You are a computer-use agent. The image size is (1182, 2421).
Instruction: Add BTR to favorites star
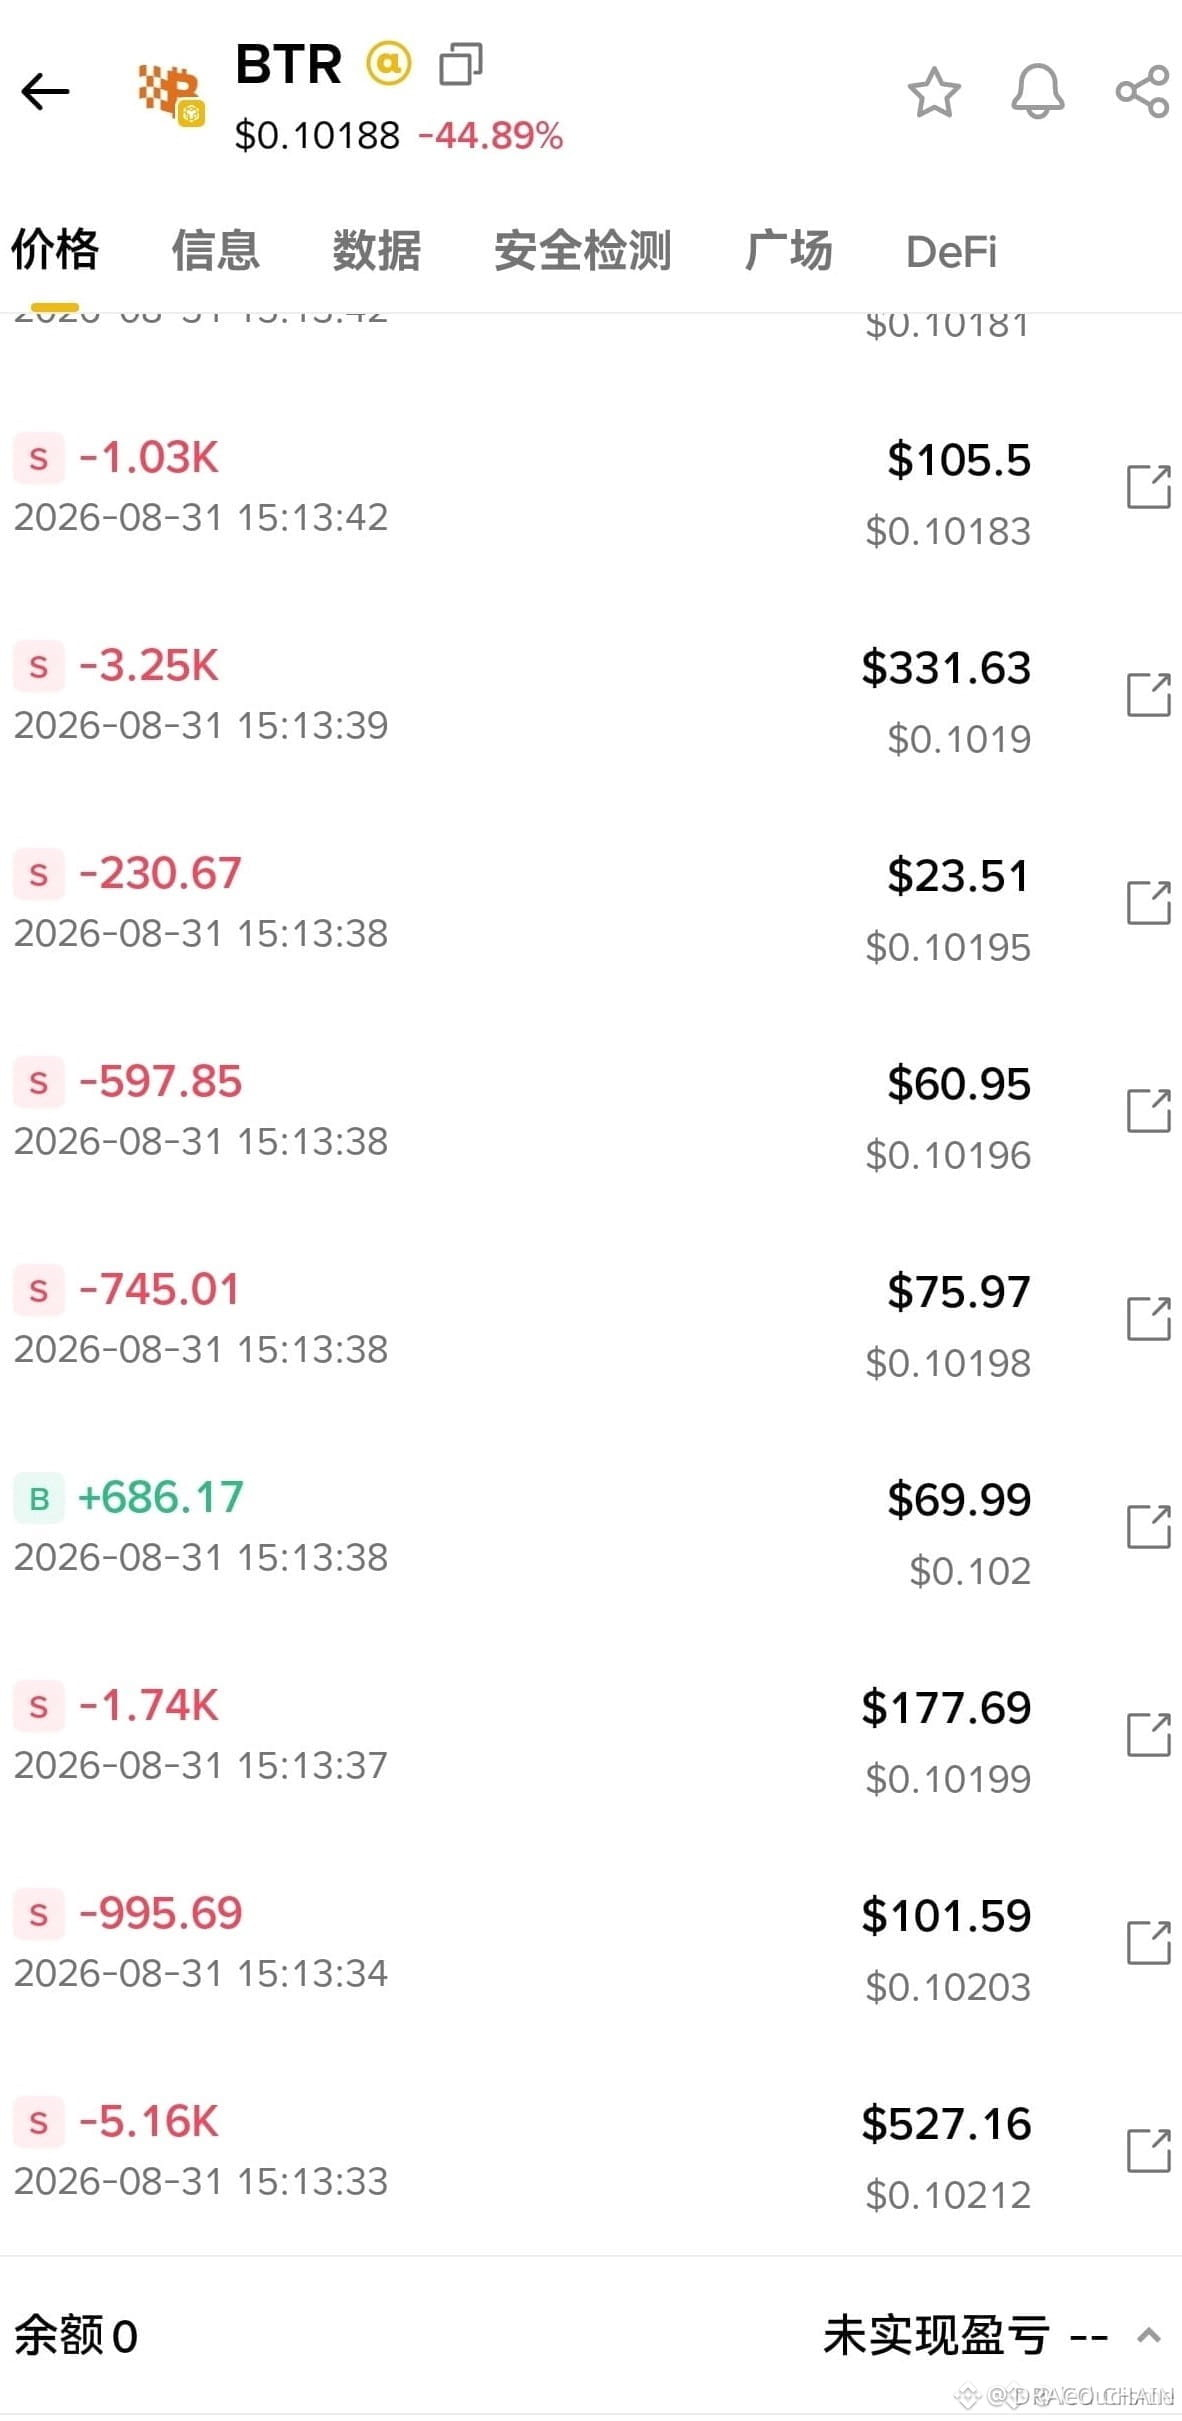[x=934, y=92]
